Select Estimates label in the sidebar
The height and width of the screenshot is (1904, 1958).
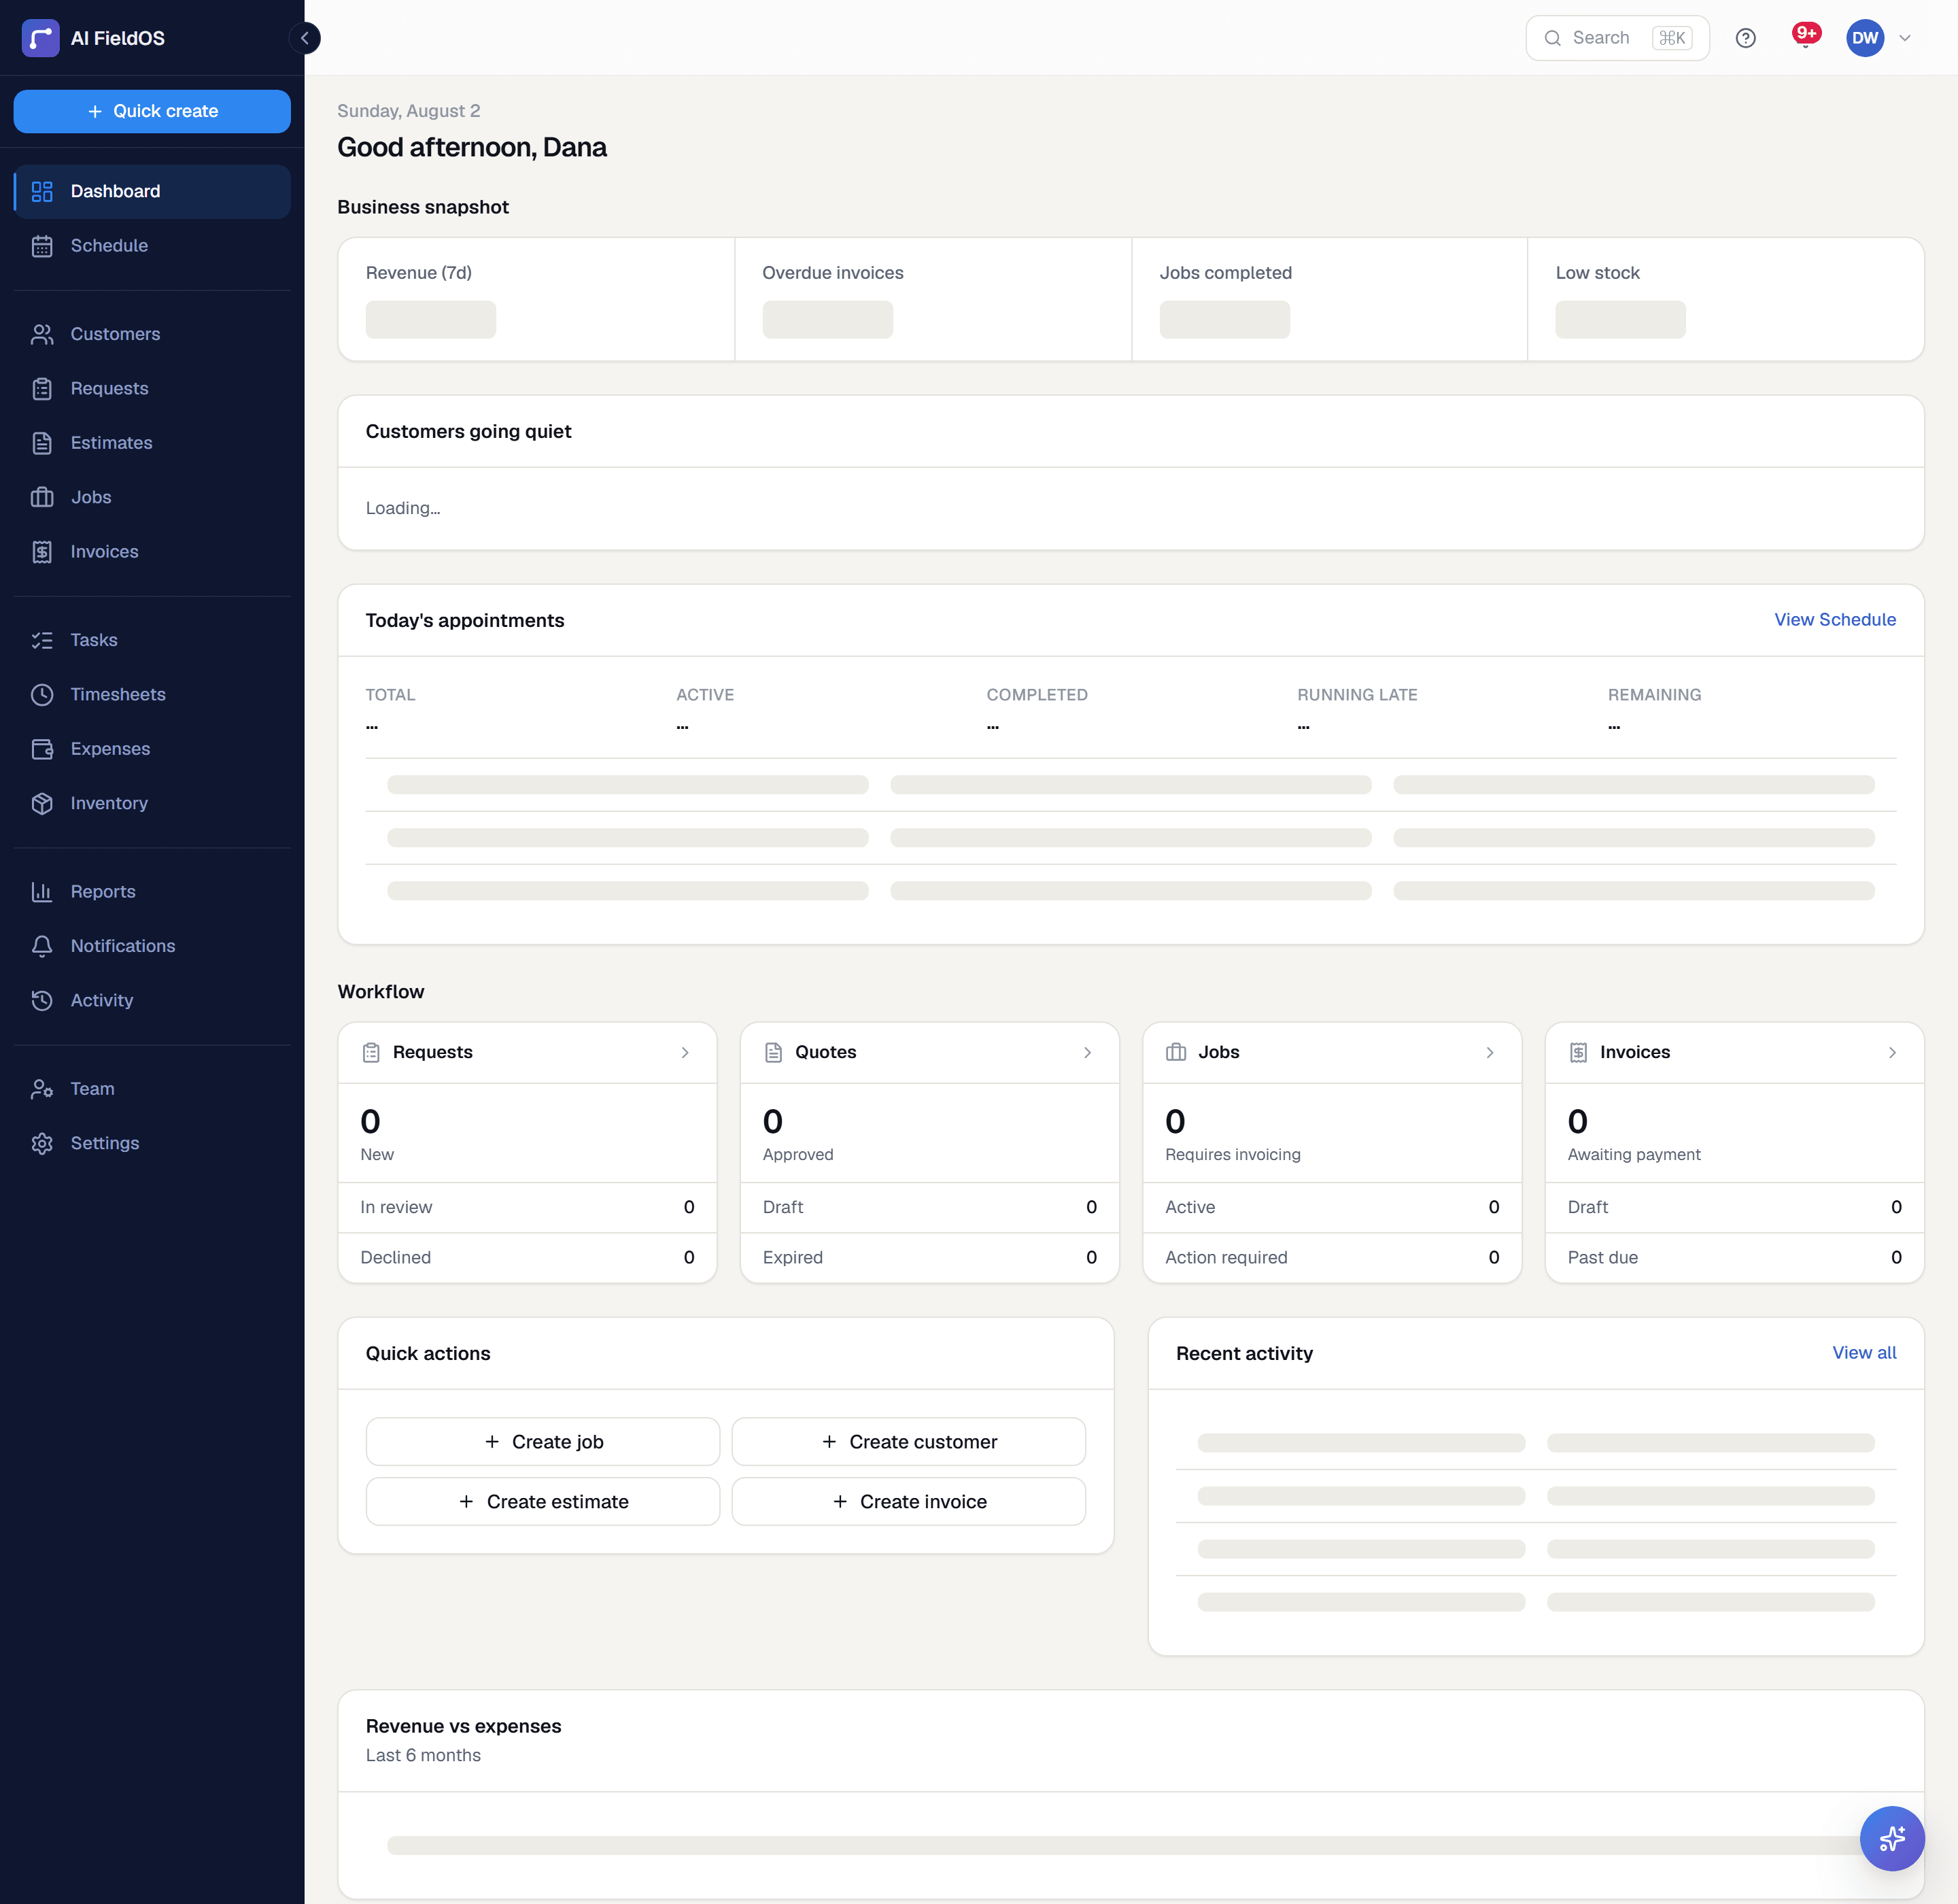point(111,443)
